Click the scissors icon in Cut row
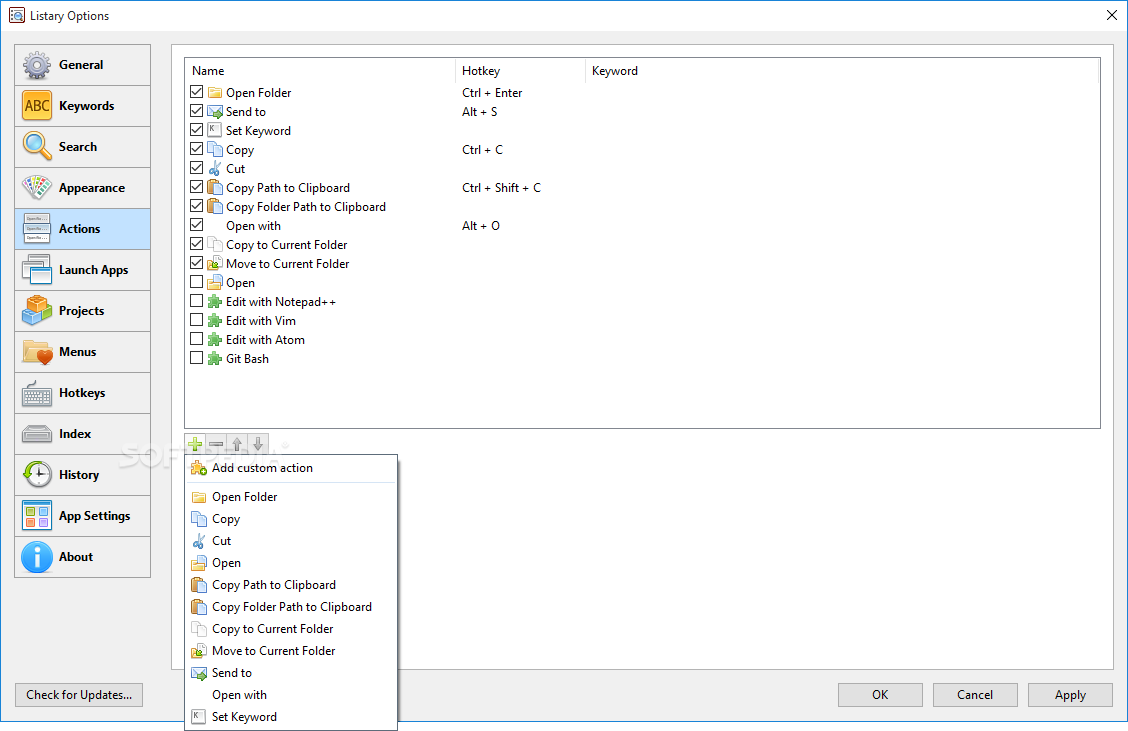1128x731 pixels. (214, 168)
